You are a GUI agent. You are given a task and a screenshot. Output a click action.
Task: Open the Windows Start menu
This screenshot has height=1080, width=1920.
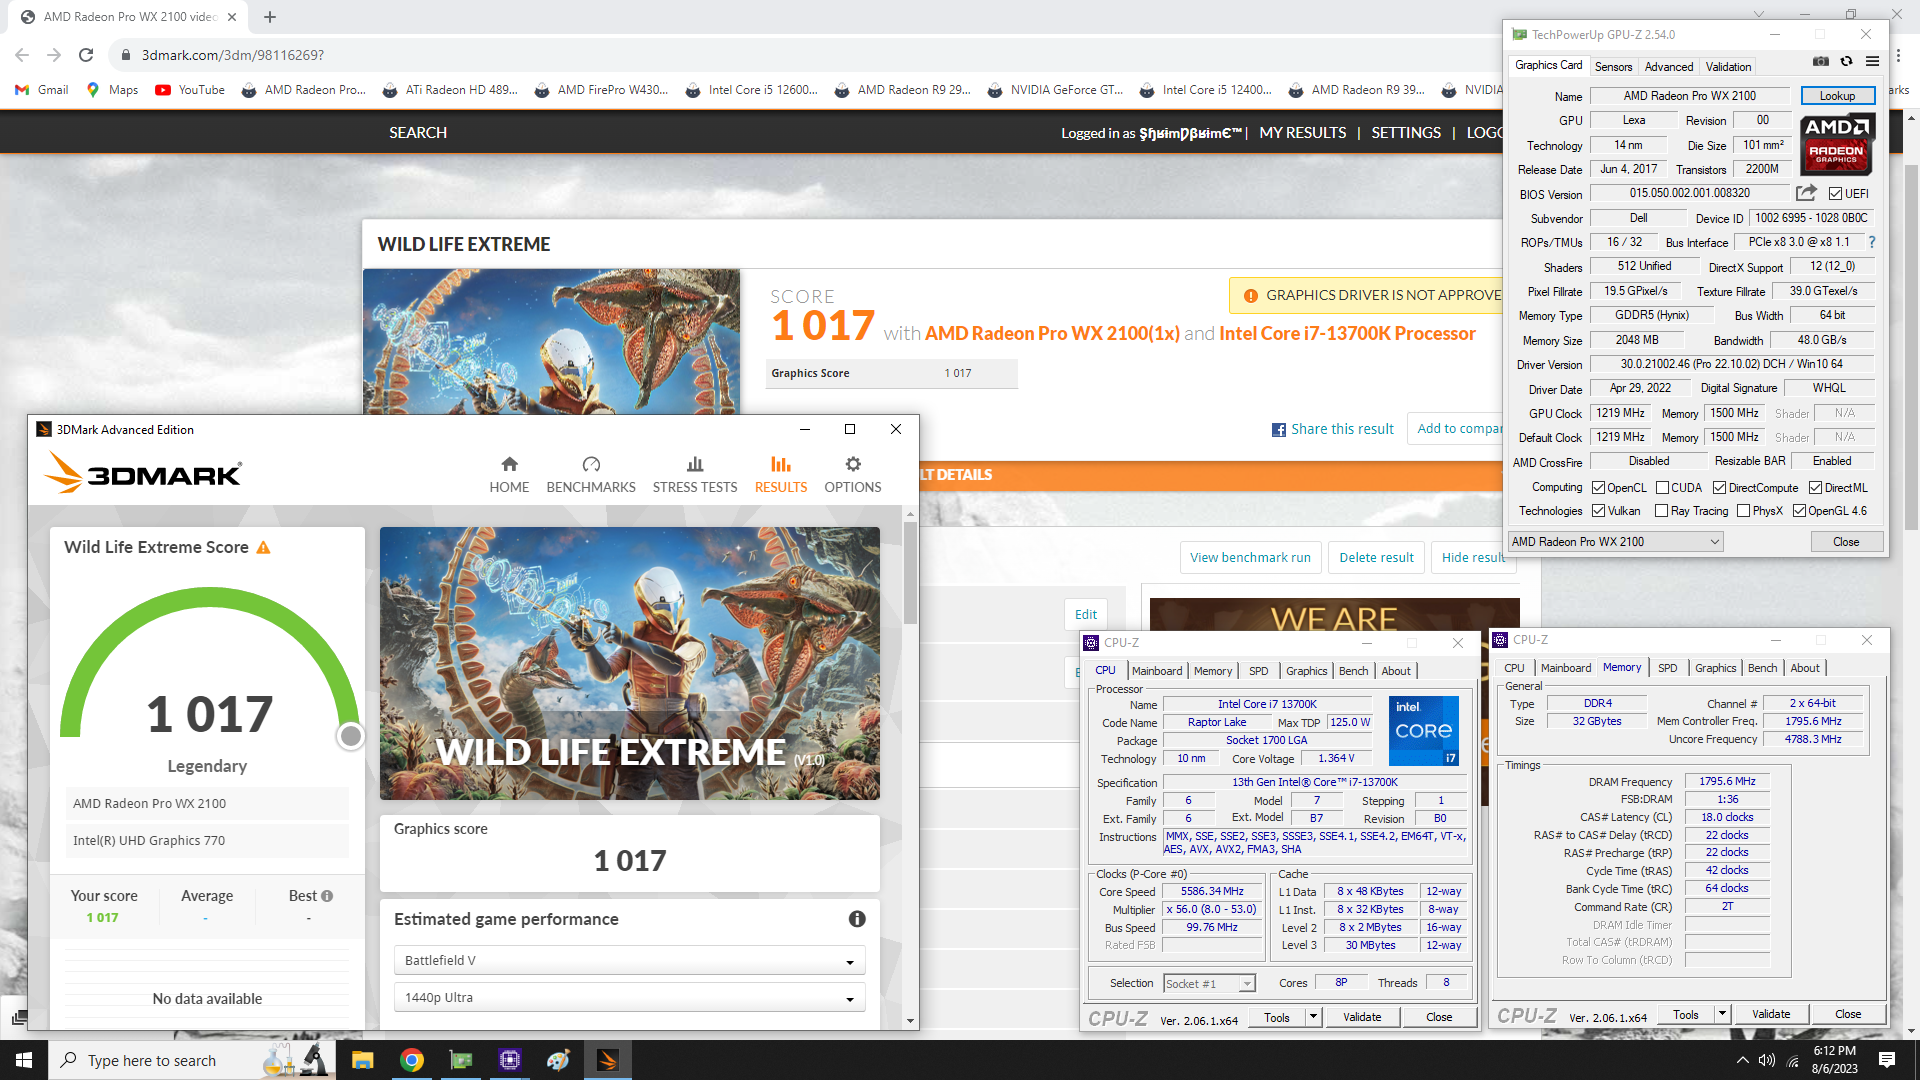point(24,1060)
